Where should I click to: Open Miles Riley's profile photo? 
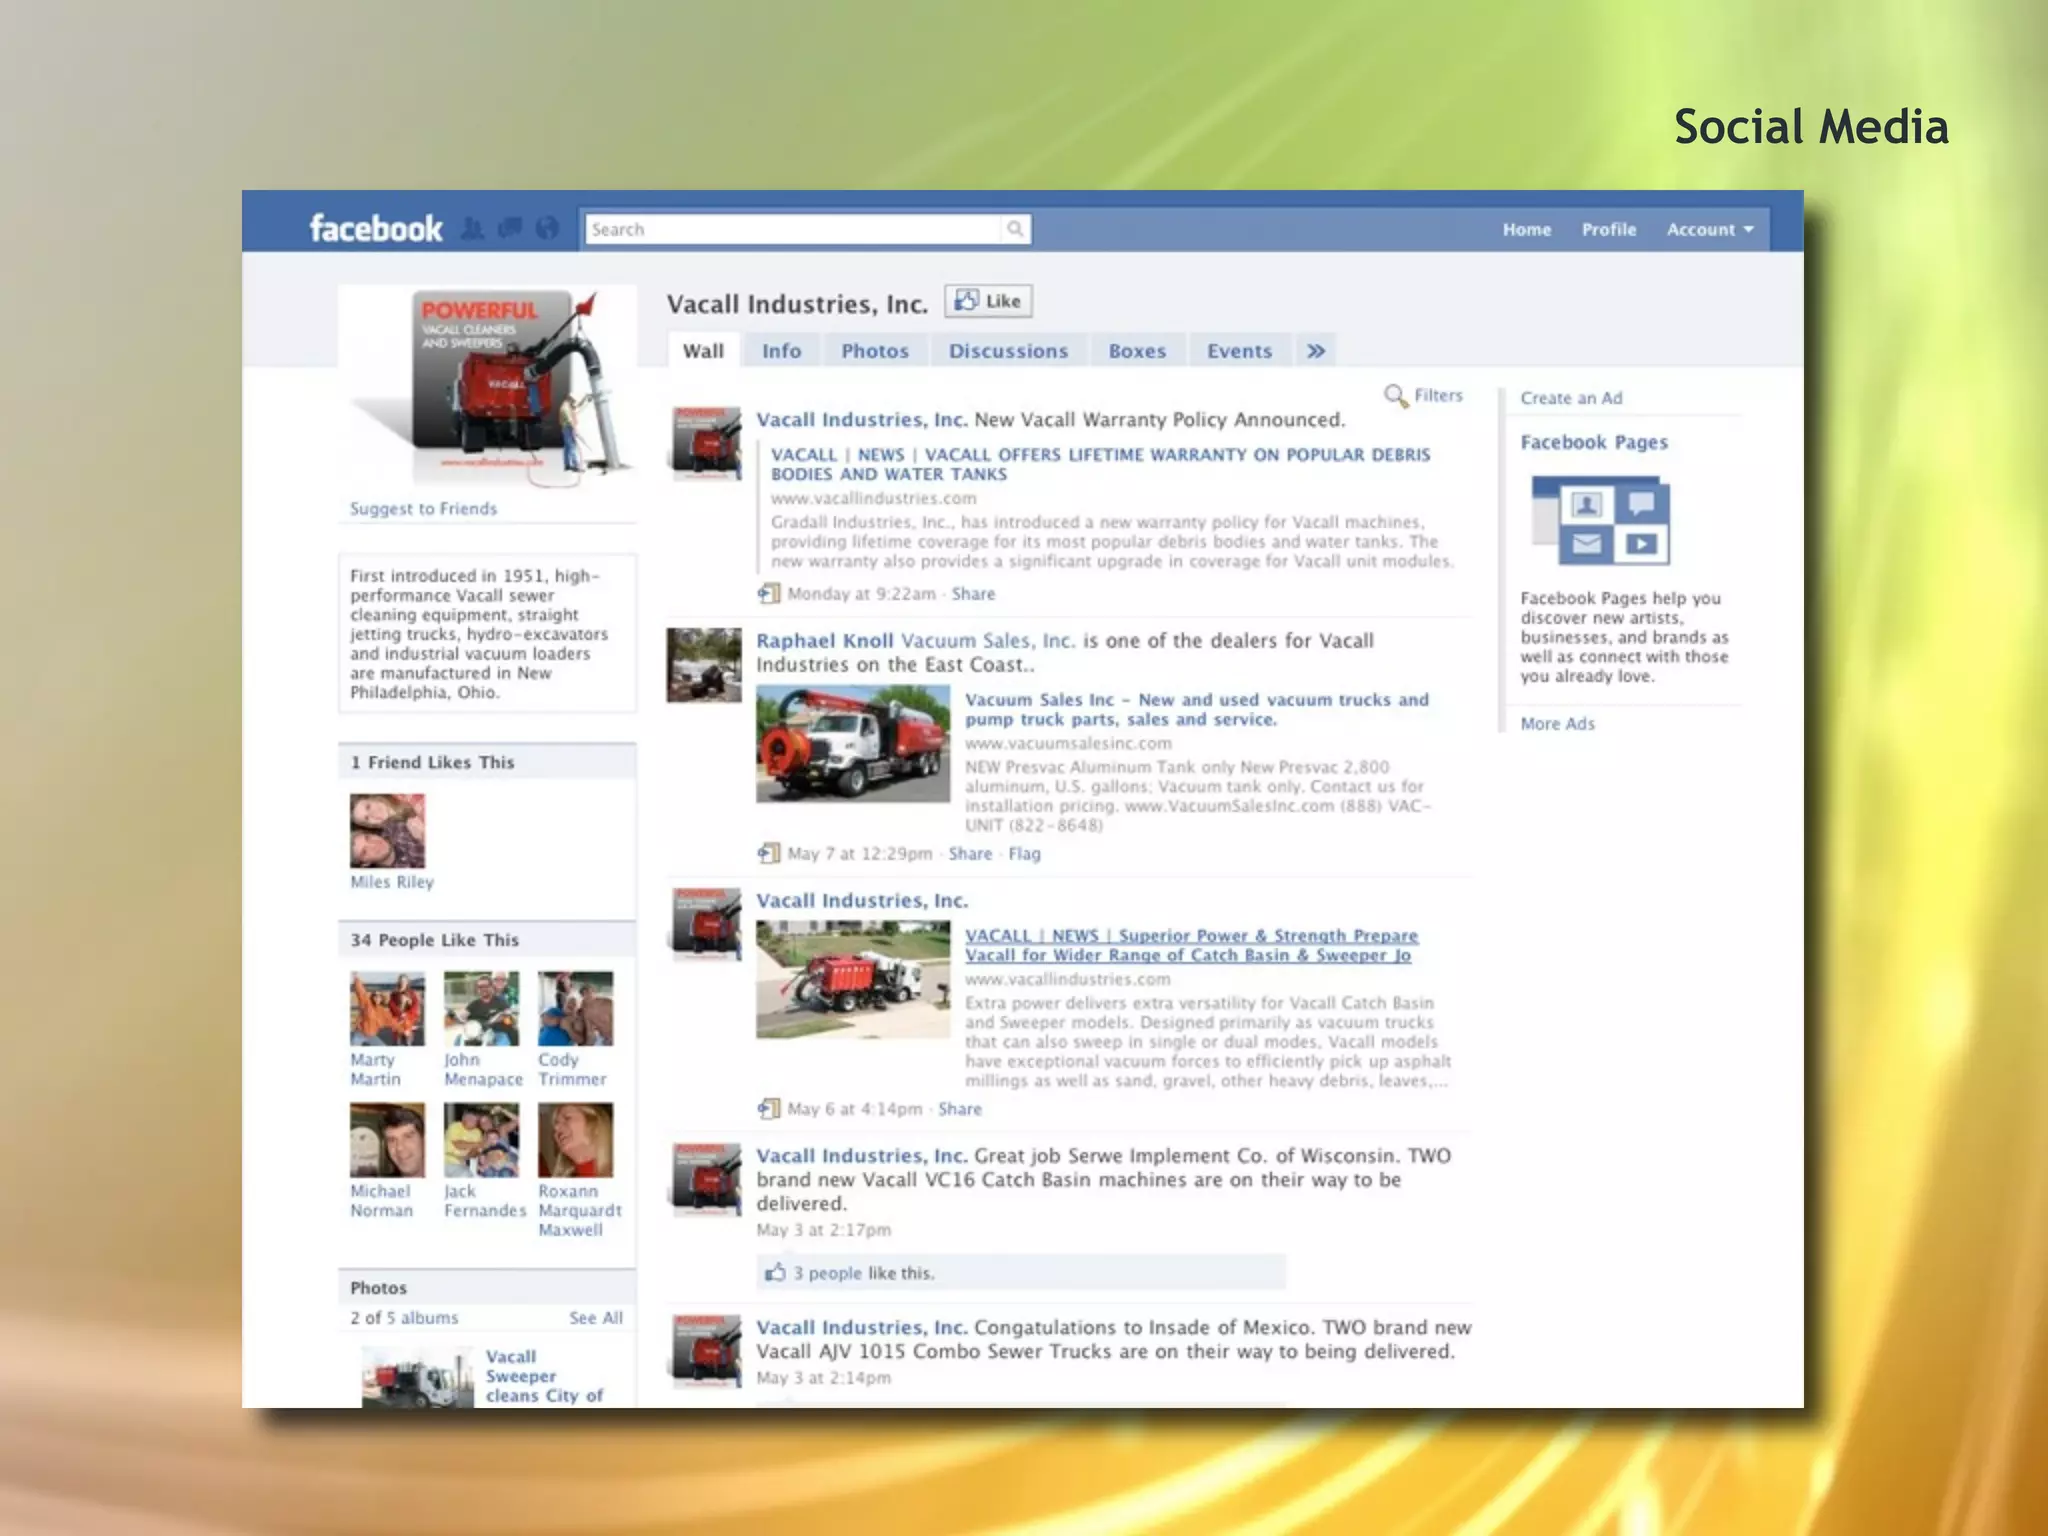point(387,831)
